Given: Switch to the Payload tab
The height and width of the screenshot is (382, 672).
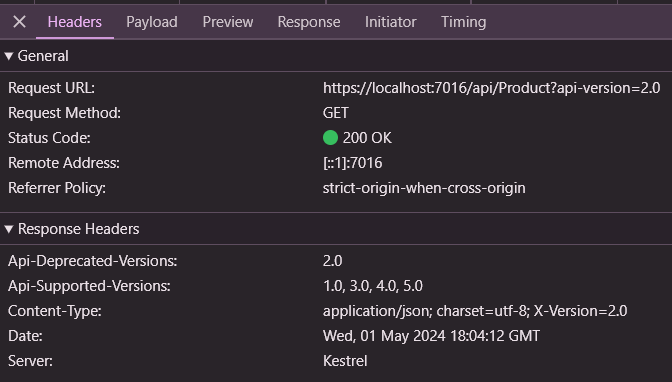Looking at the screenshot, I should pos(152,22).
